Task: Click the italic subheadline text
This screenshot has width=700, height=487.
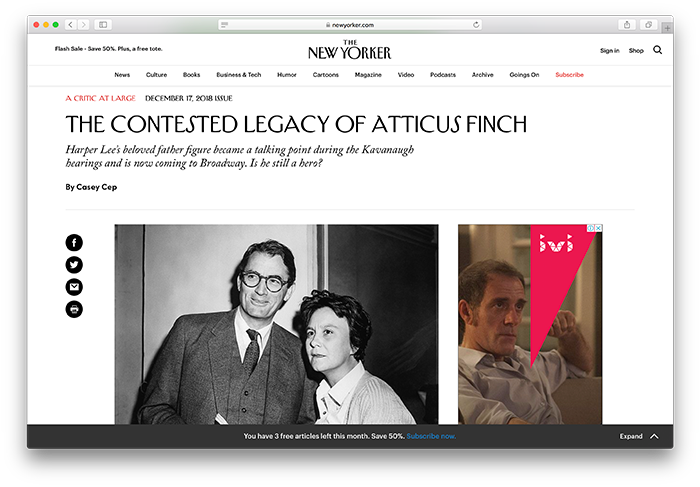Action: point(240,156)
